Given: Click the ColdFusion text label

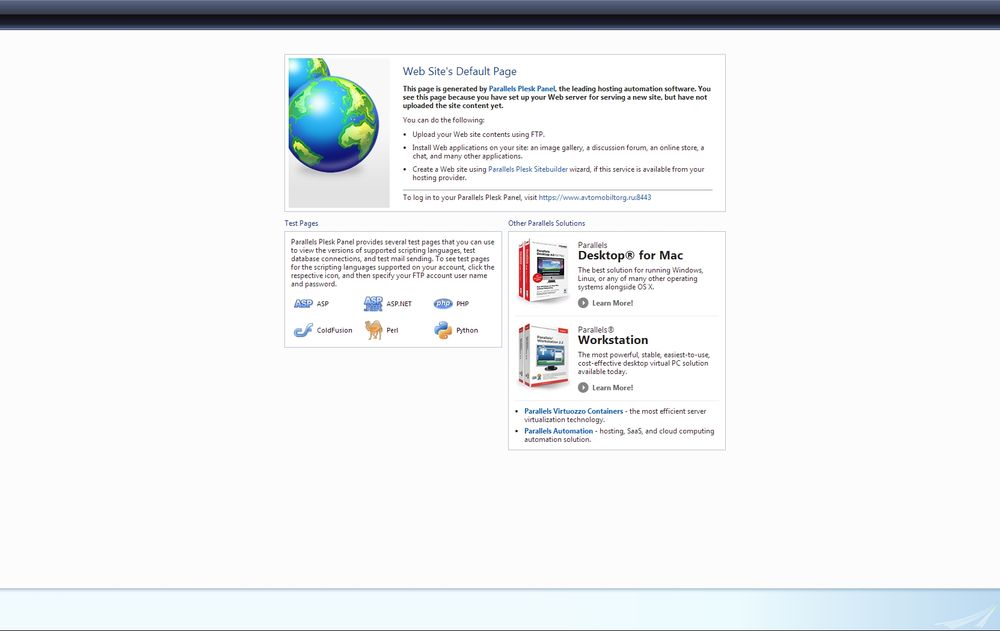Looking at the screenshot, I should coord(334,330).
